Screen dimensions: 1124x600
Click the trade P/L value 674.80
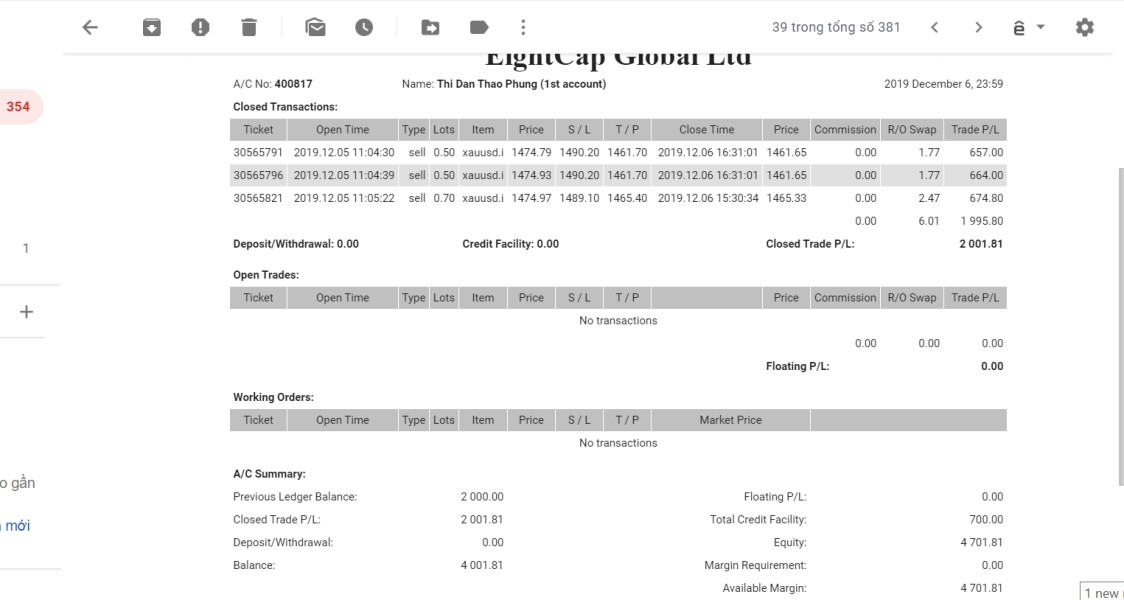pos(987,198)
